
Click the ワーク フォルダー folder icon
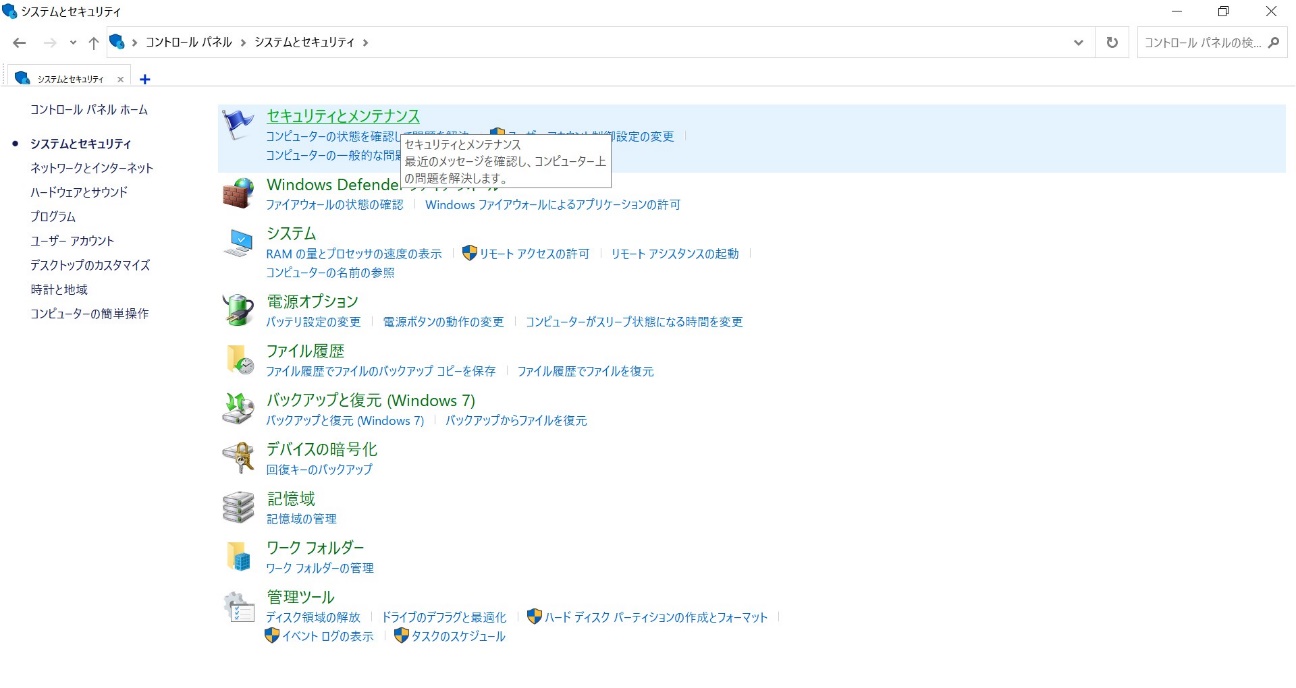[x=237, y=555]
